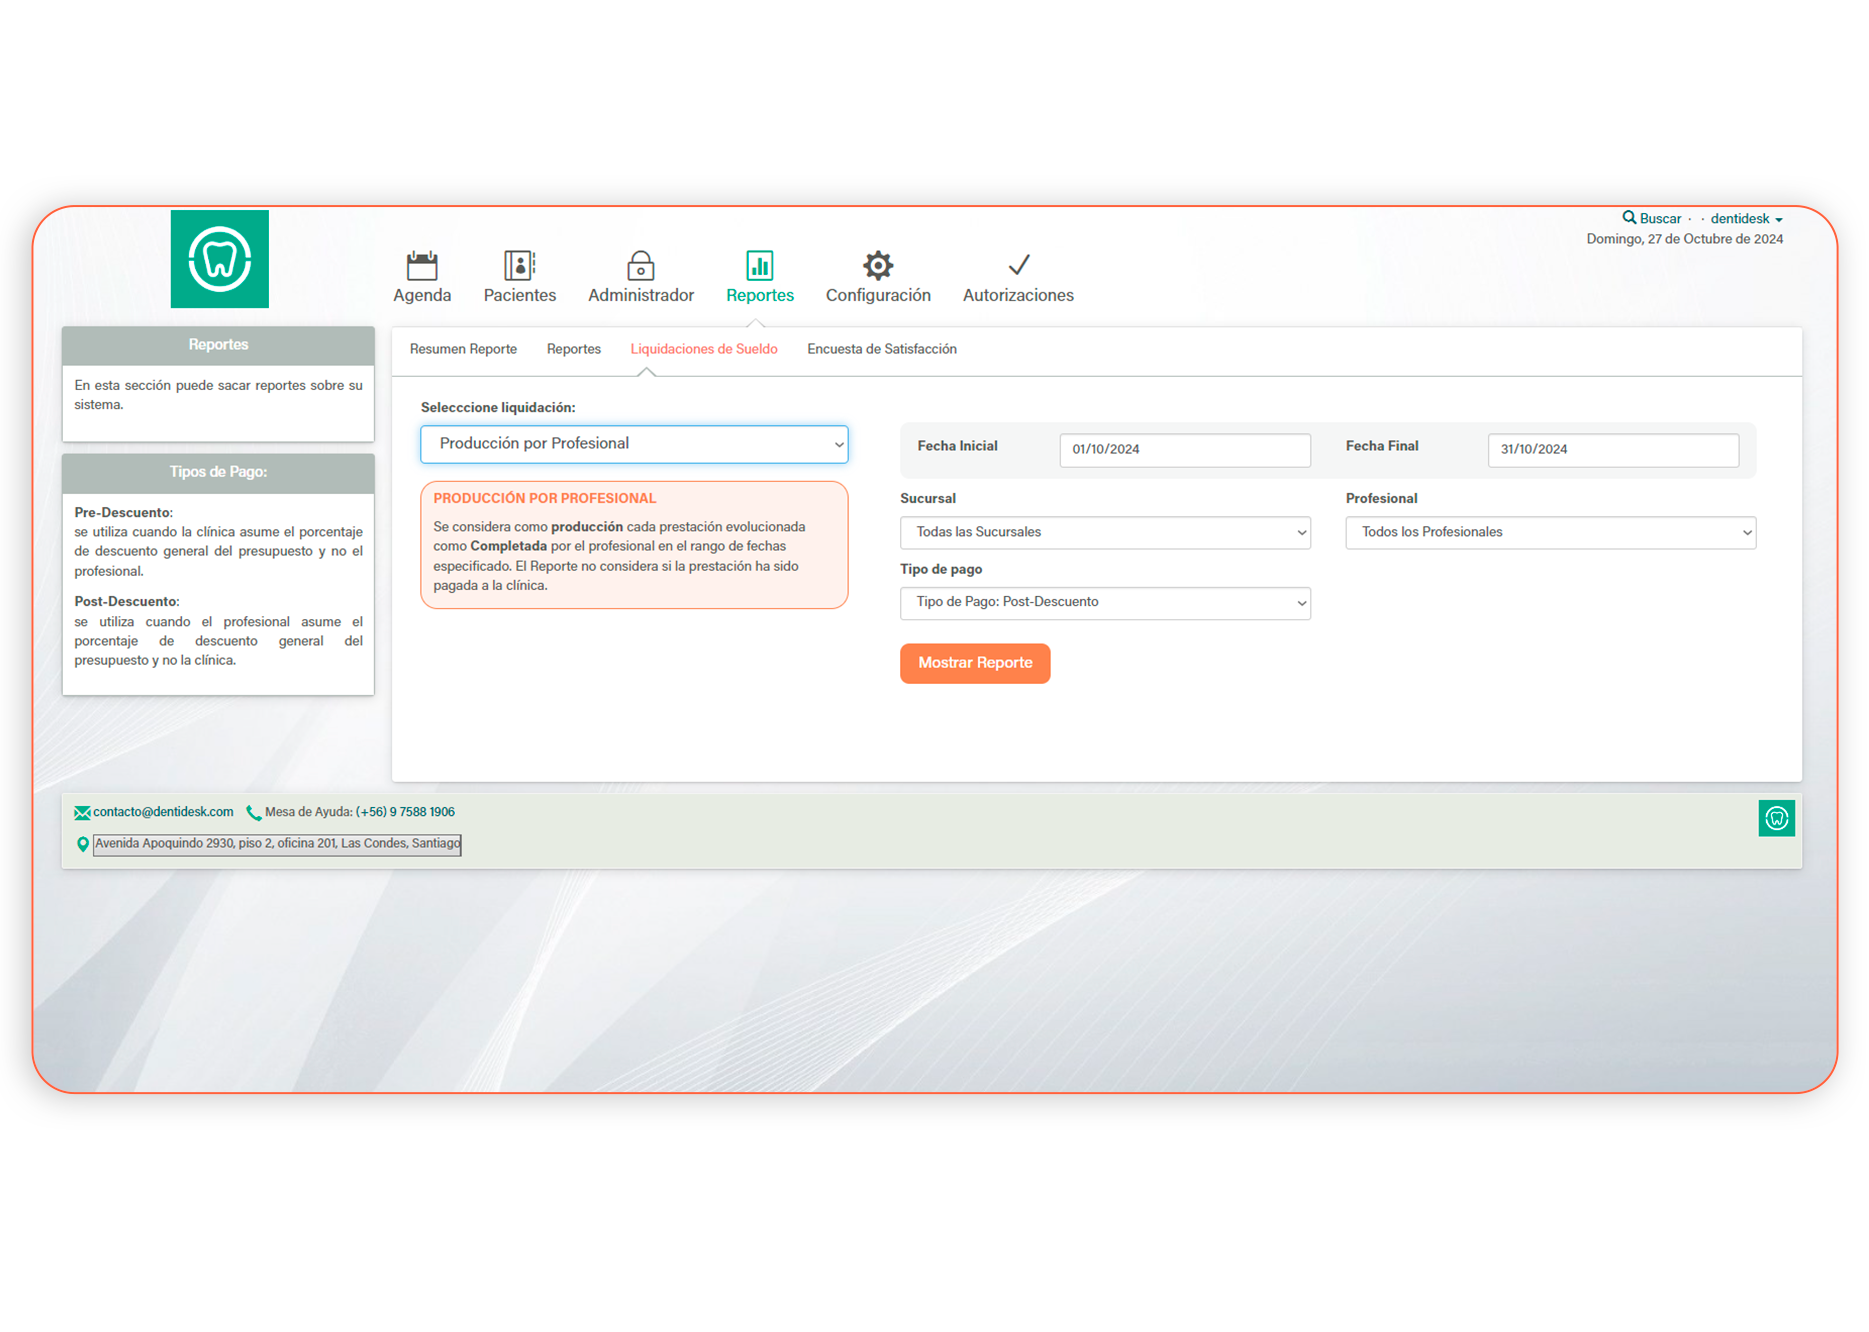Switch to Resumen Reporte tab
Viewport: 1869px width, 1332px height.
463,349
